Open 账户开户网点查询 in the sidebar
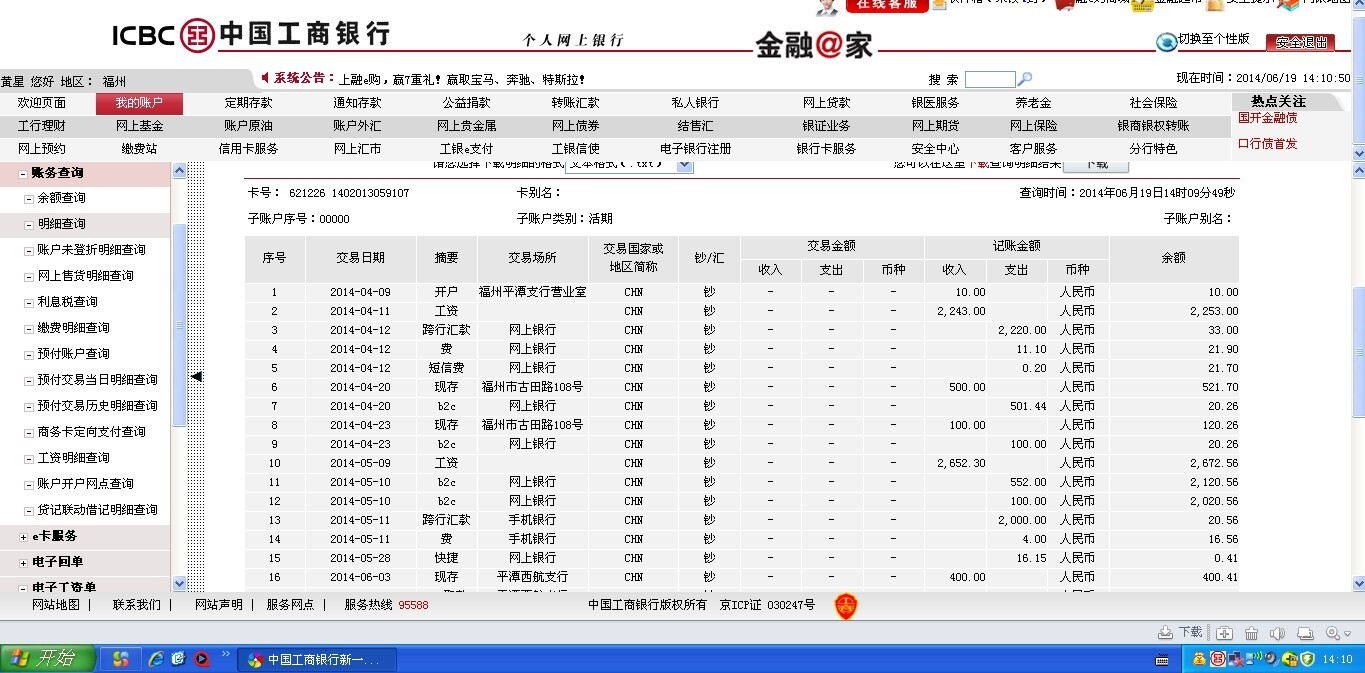The image size is (1365, 673). pyautogui.click(x=86, y=484)
